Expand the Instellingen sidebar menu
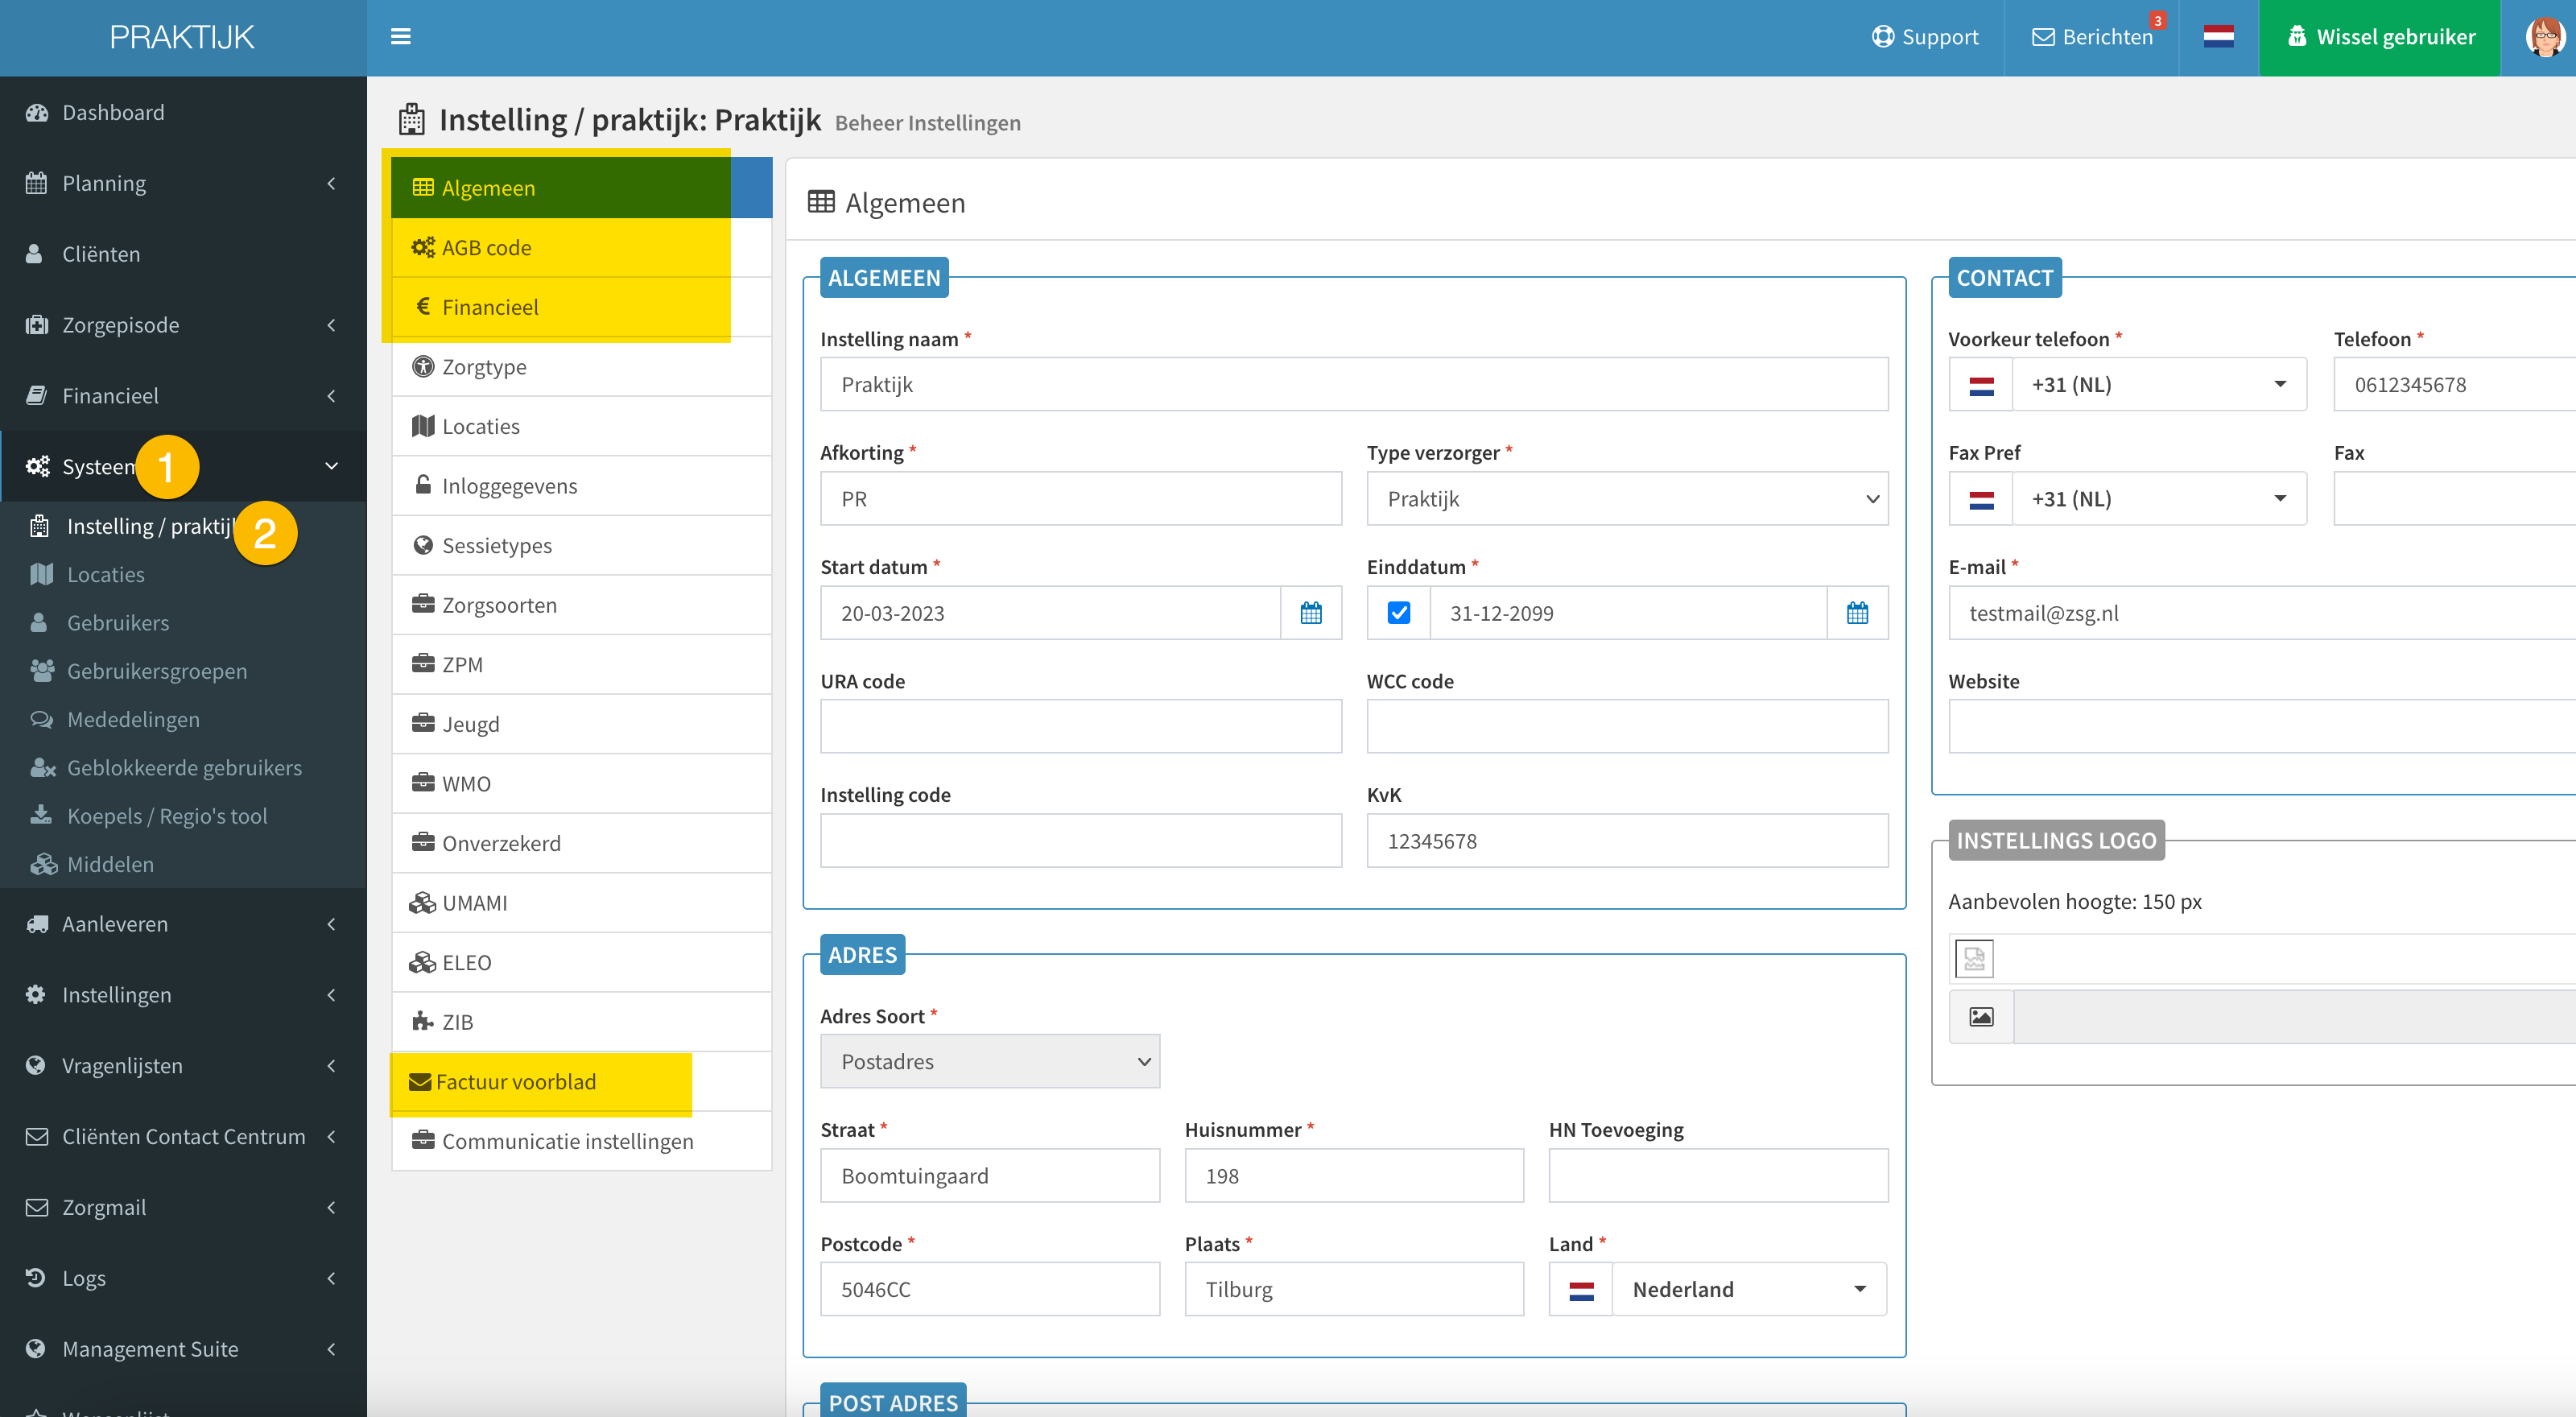The image size is (2576, 1417). pos(183,995)
